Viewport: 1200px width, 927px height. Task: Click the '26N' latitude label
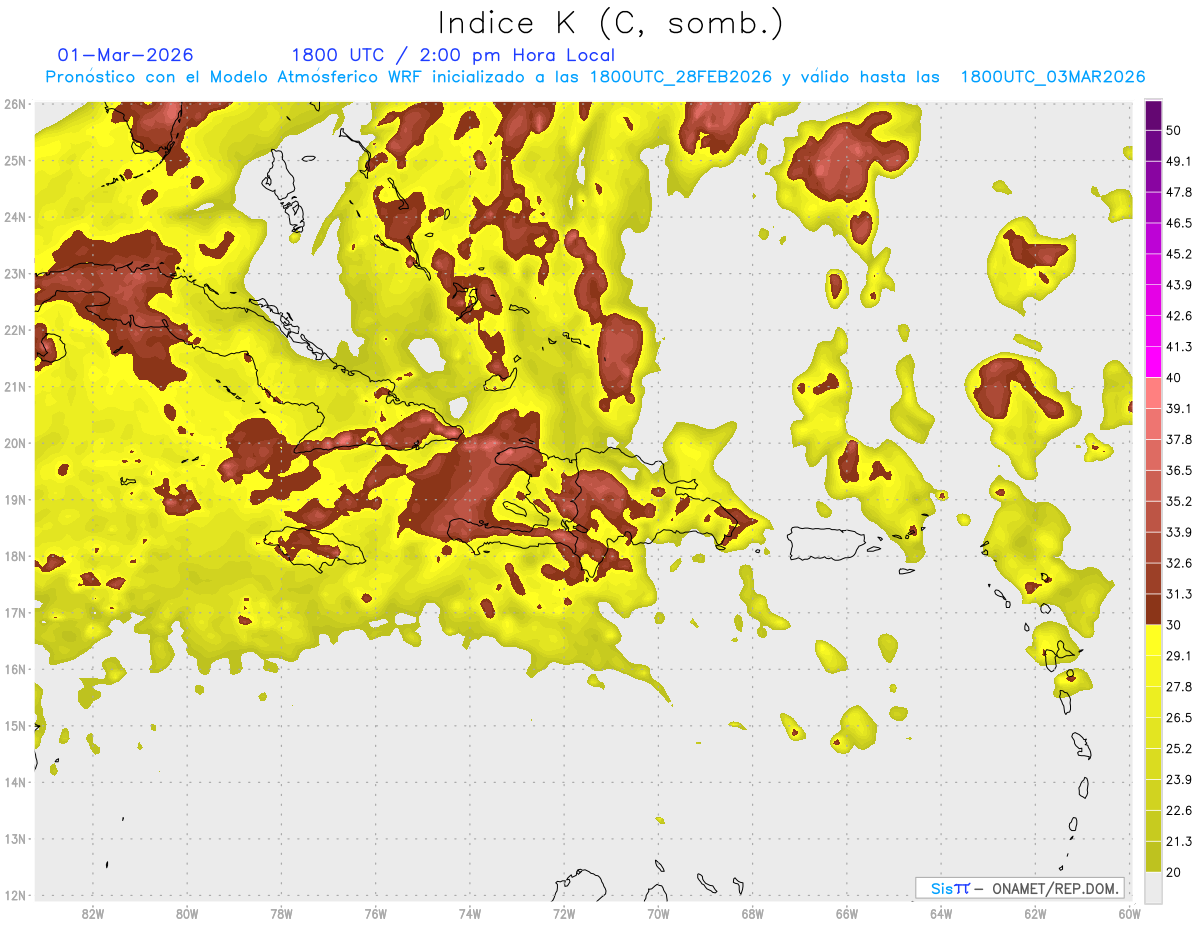point(15,104)
